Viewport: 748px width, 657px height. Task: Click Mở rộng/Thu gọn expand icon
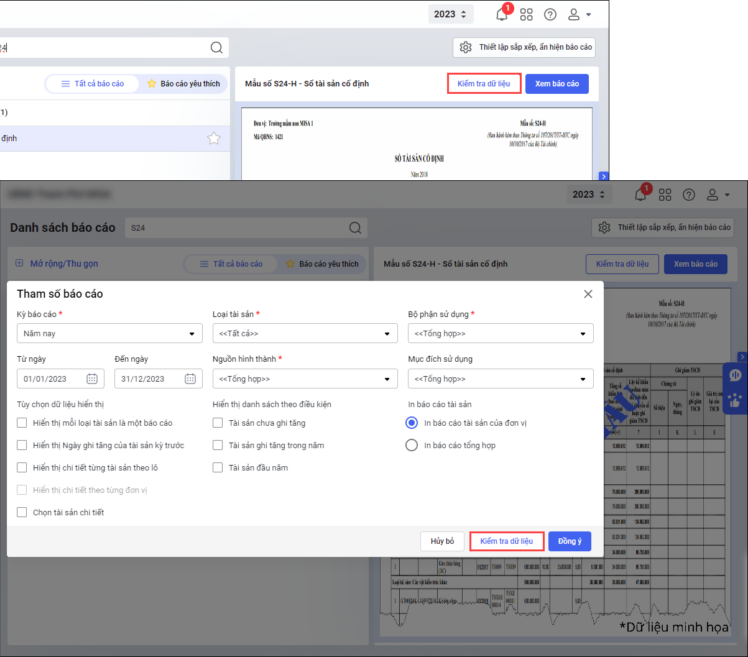pyautogui.click(x=19, y=263)
